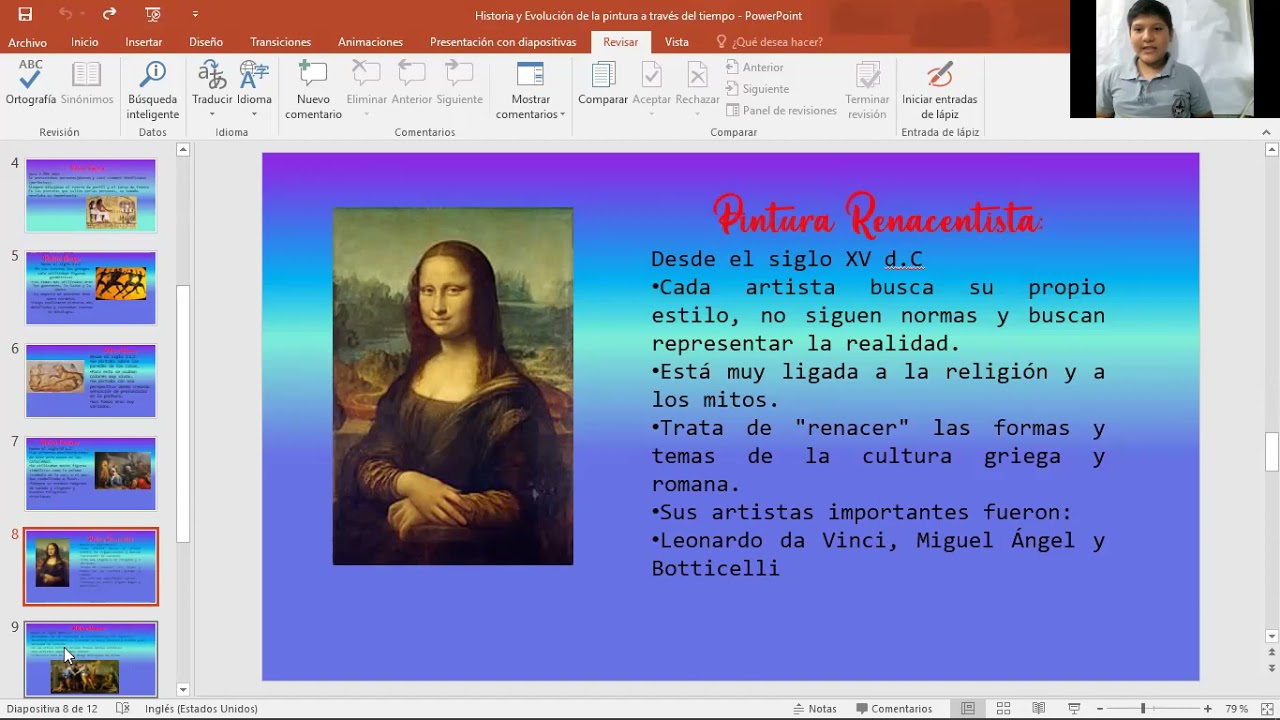Add a Nuevo comentario

(x=313, y=90)
